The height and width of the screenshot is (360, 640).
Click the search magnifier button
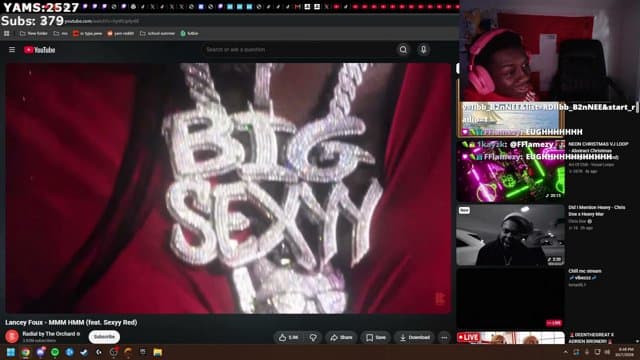pyautogui.click(x=403, y=49)
